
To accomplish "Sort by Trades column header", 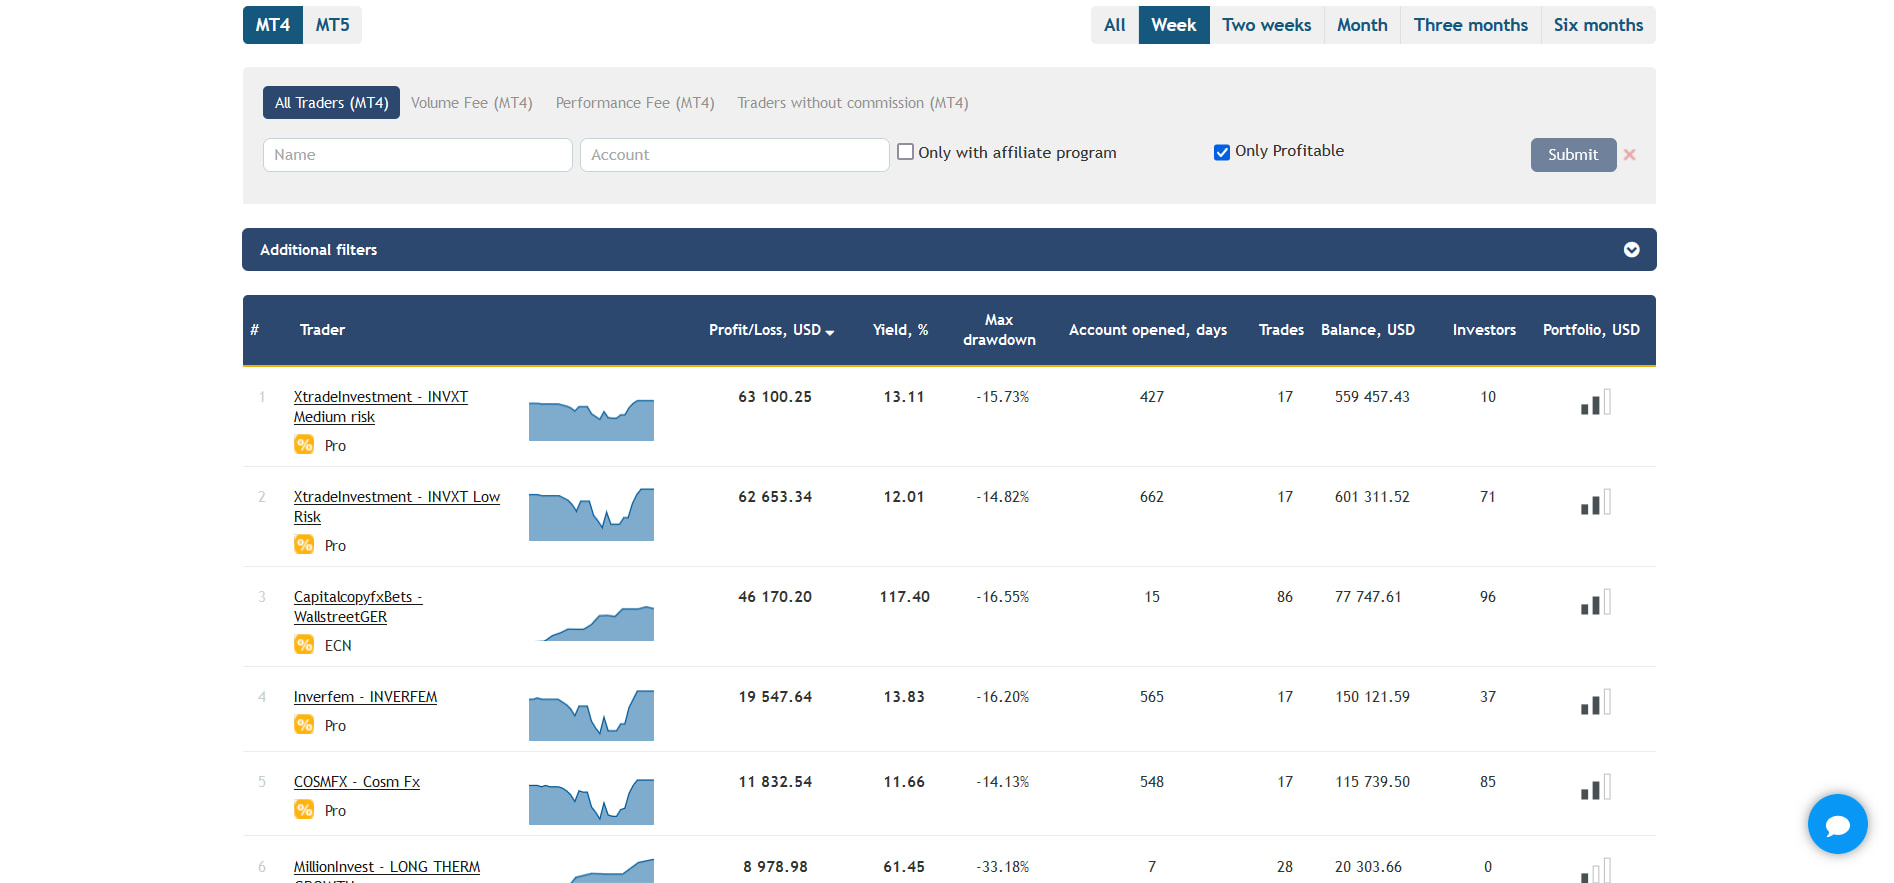I will (1281, 330).
